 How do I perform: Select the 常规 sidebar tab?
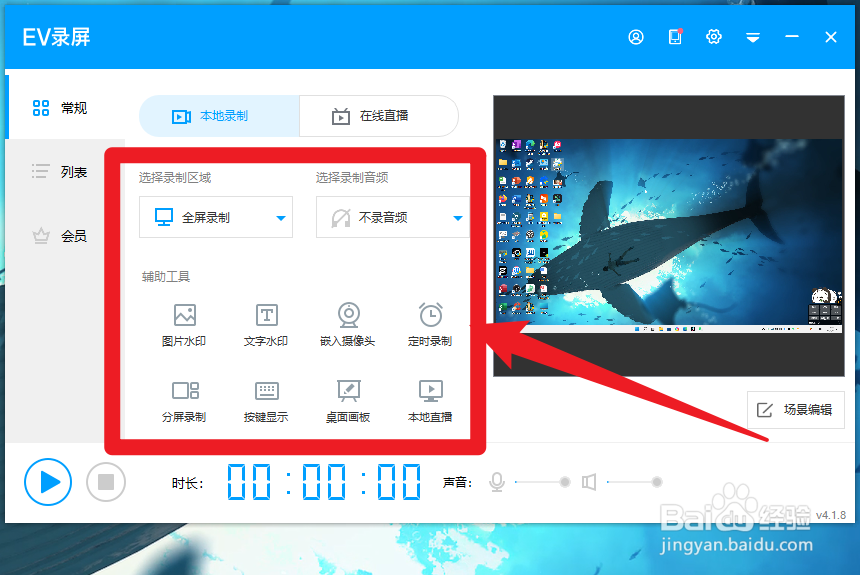[x=59, y=108]
